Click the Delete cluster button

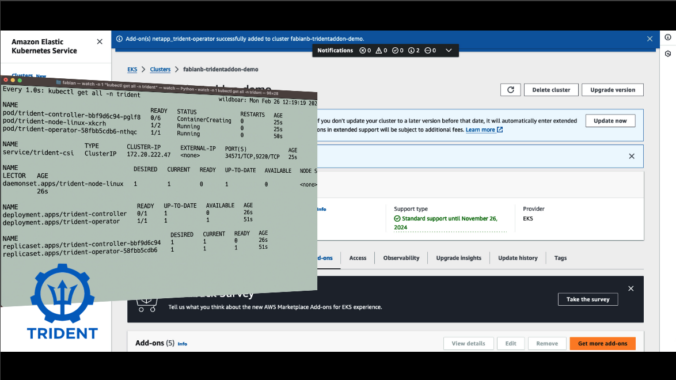coord(551,90)
